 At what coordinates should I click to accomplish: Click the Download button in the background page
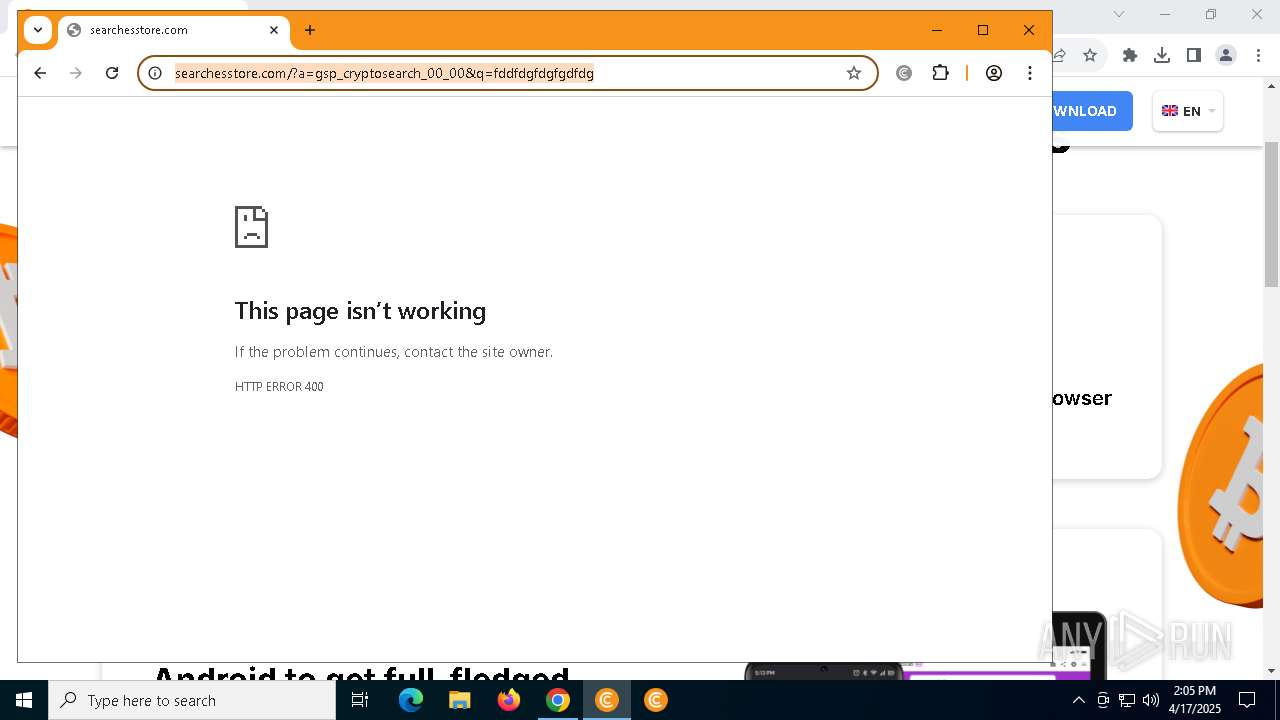[1092, 111]
